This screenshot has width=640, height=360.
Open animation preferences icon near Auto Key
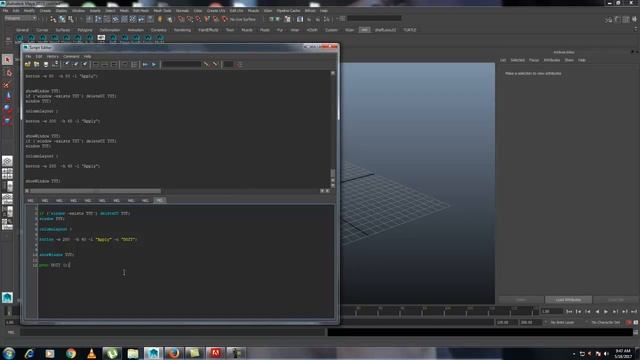click(x=636, y=322)
